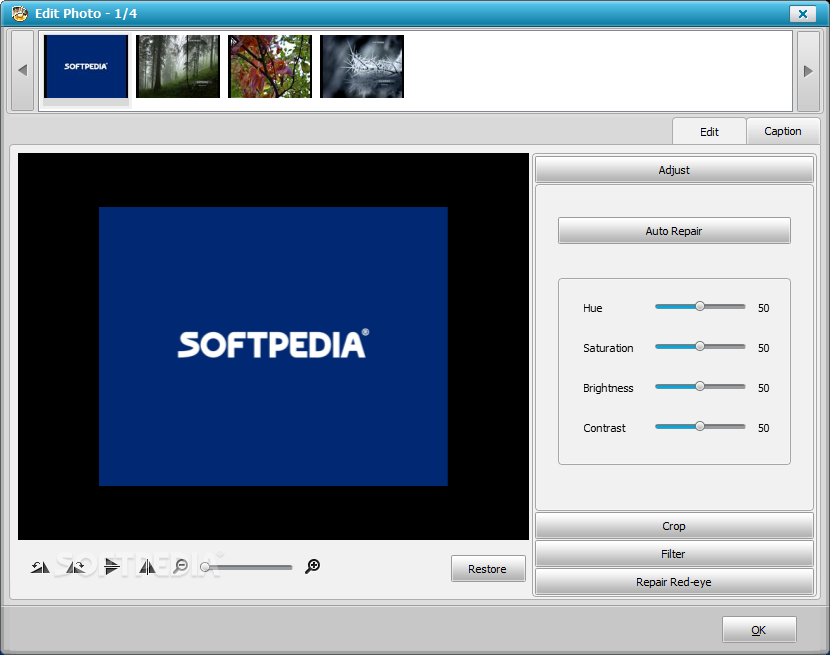The image size is (830, 655).
Task: Select the foggy forest thumbnail
Action: 178,67
